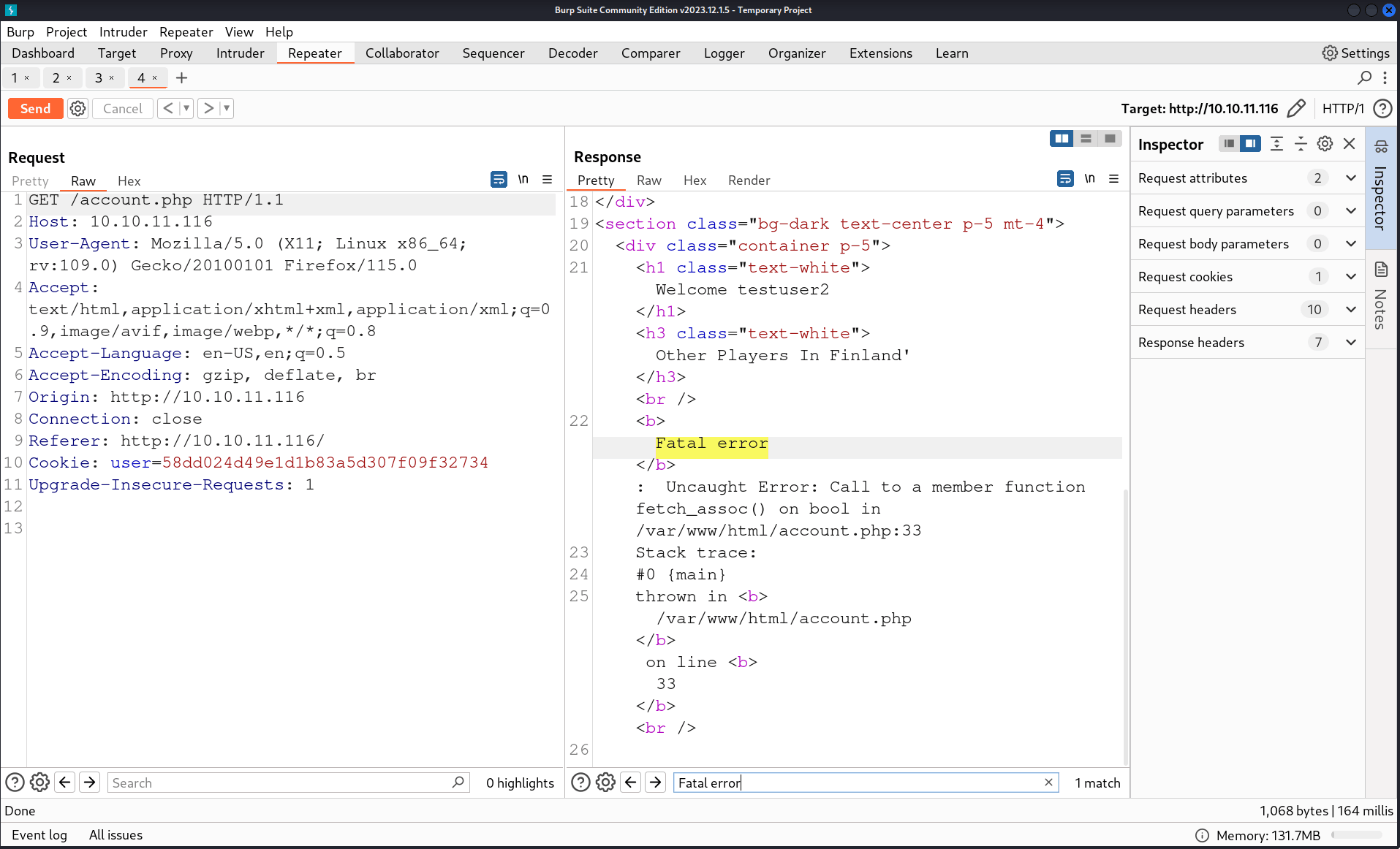1400x849 pixels.
Task: Select side-by-side request/response layout
Action: (1061, 138)
